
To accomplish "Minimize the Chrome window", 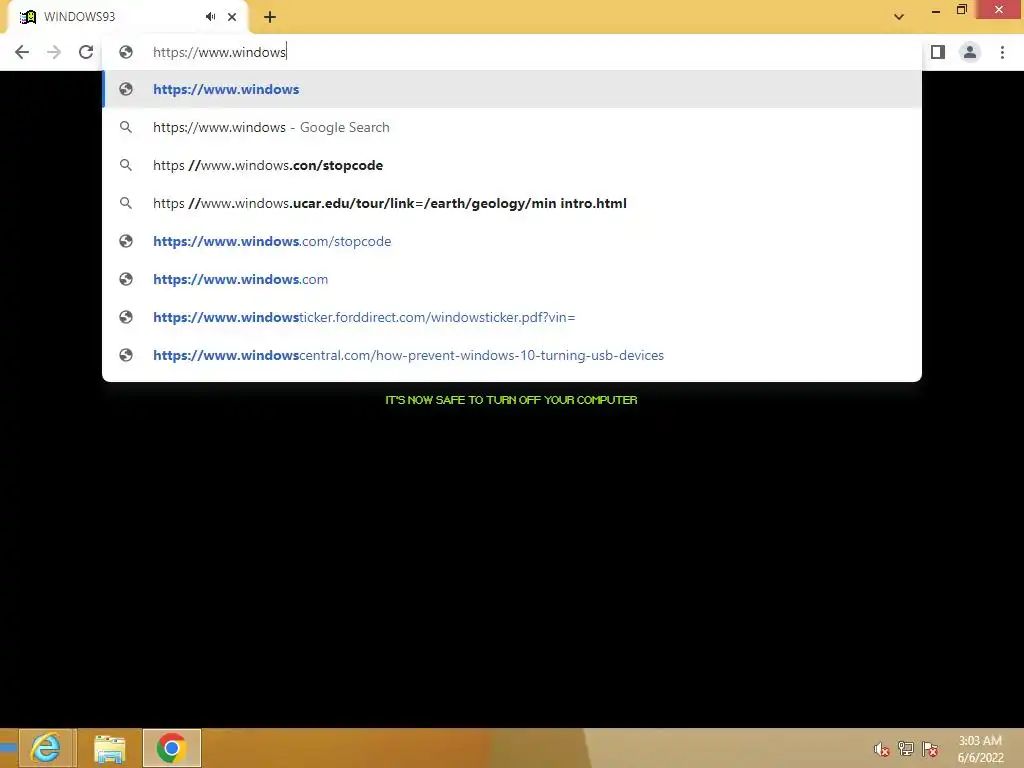I will click(936, 10).
